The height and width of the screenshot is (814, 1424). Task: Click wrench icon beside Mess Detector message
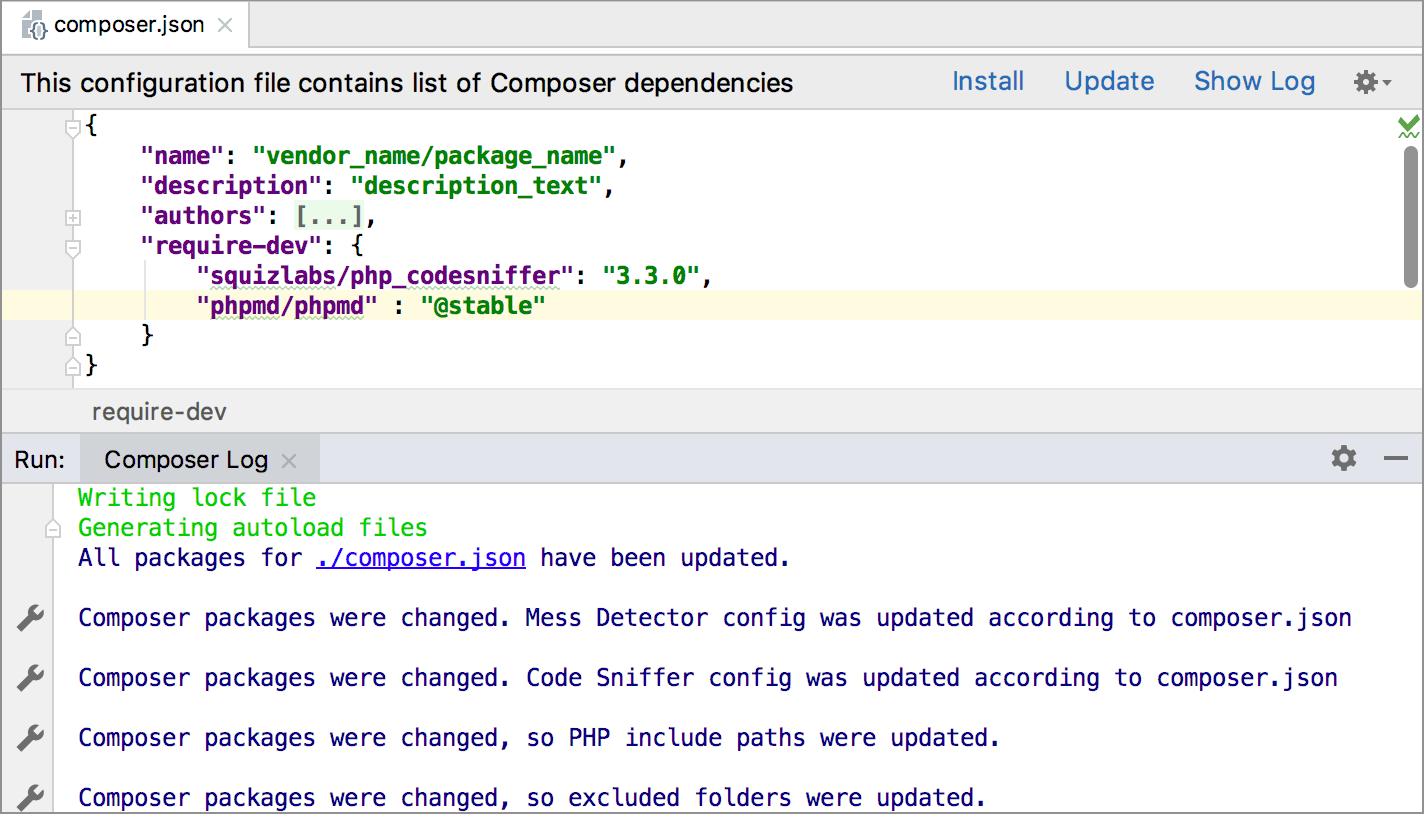point(31,619)
